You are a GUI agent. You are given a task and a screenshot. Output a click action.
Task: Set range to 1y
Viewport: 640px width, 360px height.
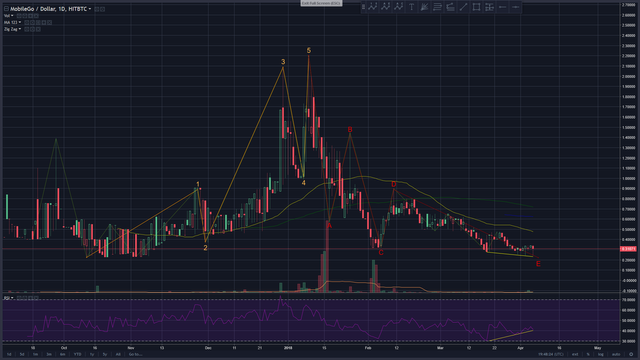[92, 354]
